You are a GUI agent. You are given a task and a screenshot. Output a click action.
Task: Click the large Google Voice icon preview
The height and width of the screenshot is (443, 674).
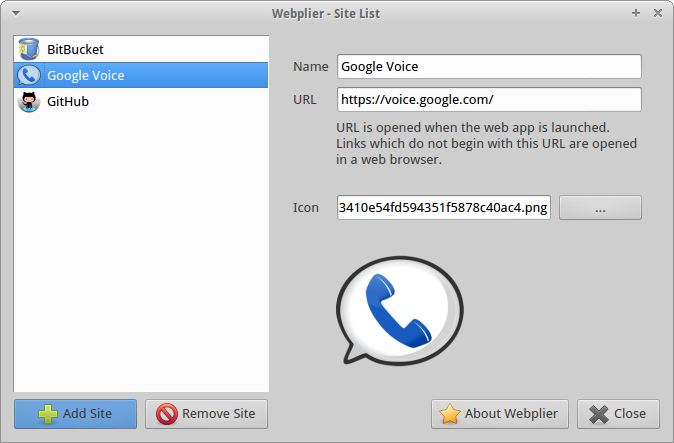point(399,311)
